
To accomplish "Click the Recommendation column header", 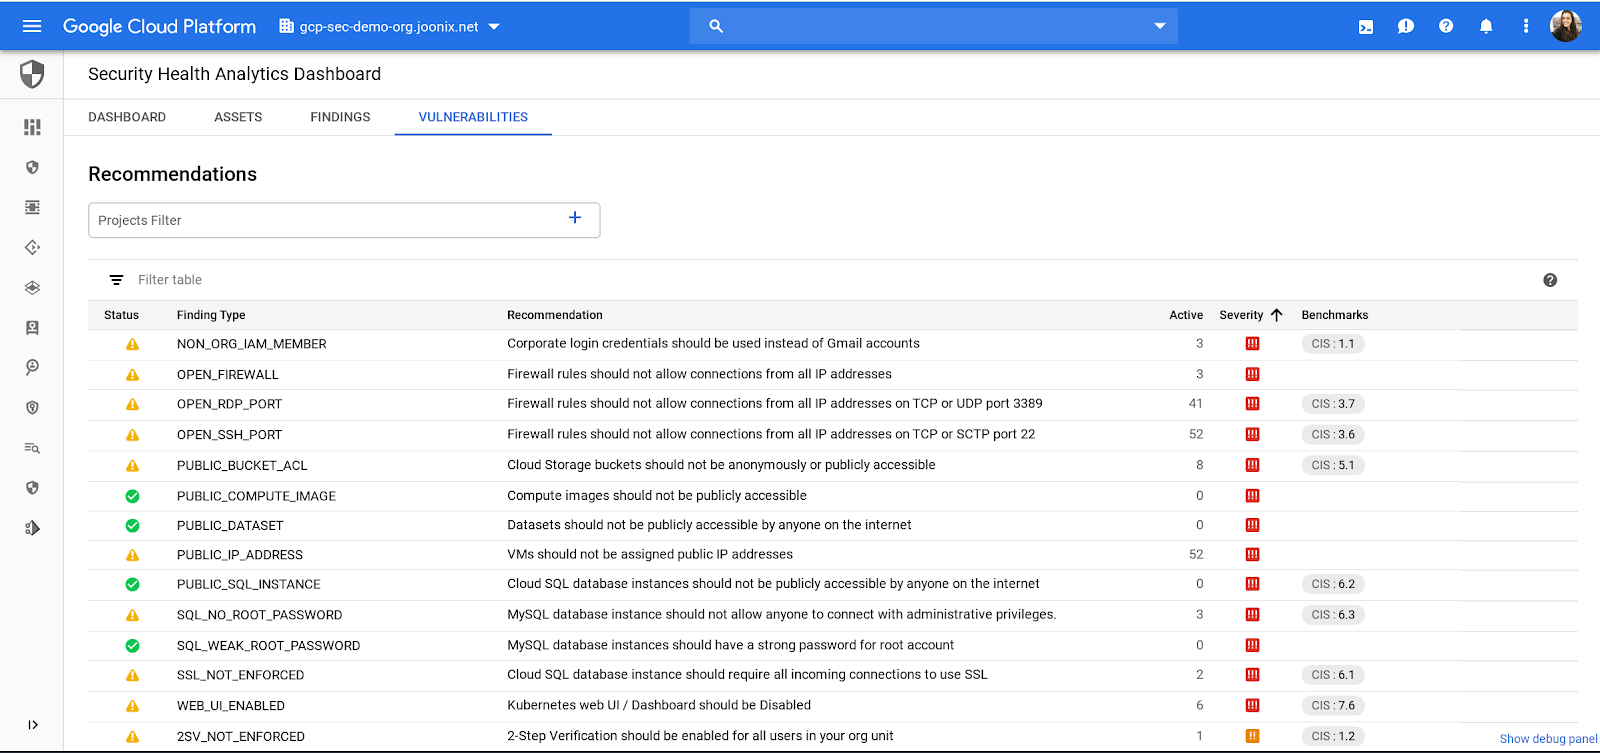I will click(x=555, y=315).
